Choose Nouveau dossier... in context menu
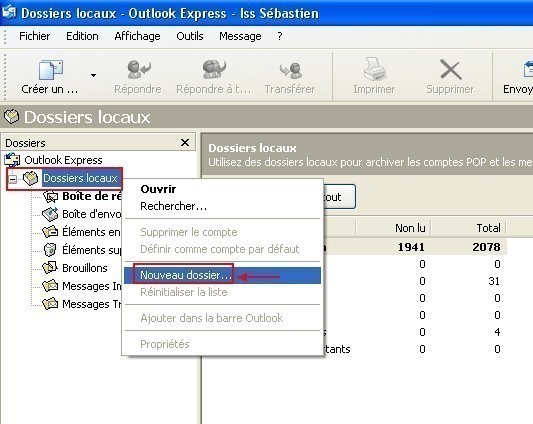Screen dimensions: 533x424 222,275
